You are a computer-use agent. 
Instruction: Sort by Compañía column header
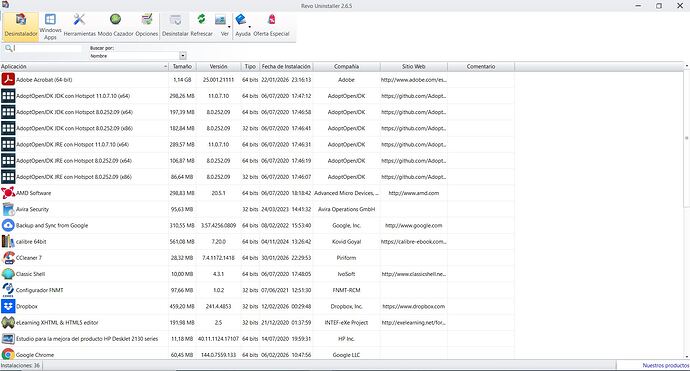pyautogui.click(x=346, y=66)
